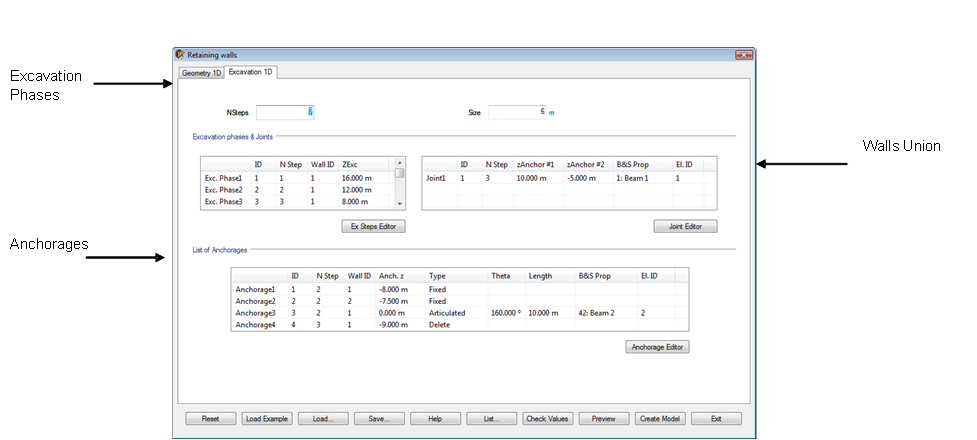Select the Exc. Phase1 row
Image resolution: width=977 pixels, height=440 pixels.
[298, 178]
